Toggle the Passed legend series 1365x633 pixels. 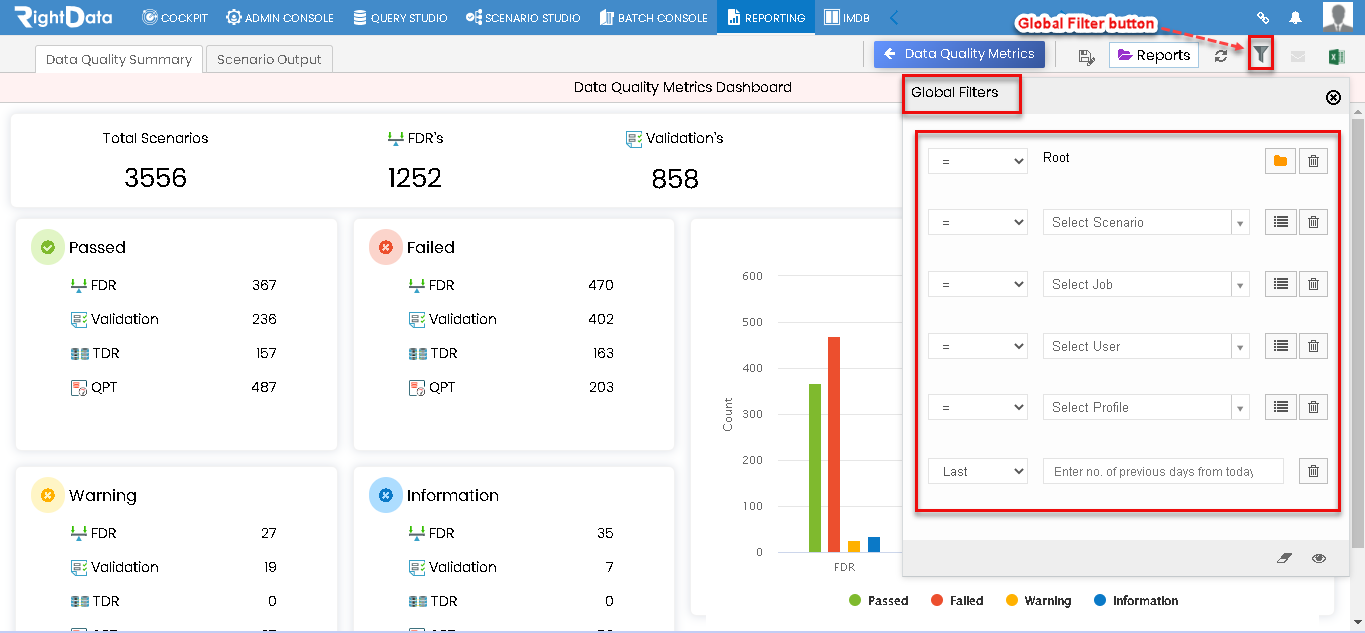click(878, 601)
